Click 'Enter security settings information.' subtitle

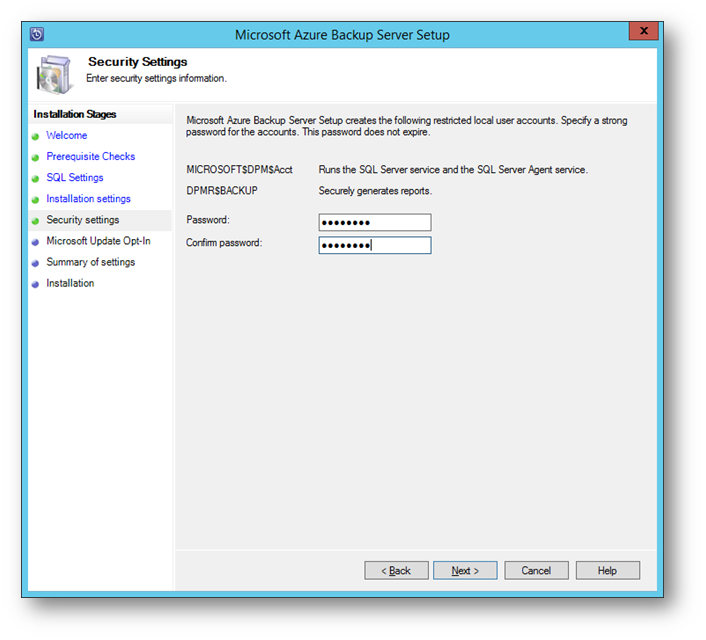pyautogui.click(x=157, y=78)
